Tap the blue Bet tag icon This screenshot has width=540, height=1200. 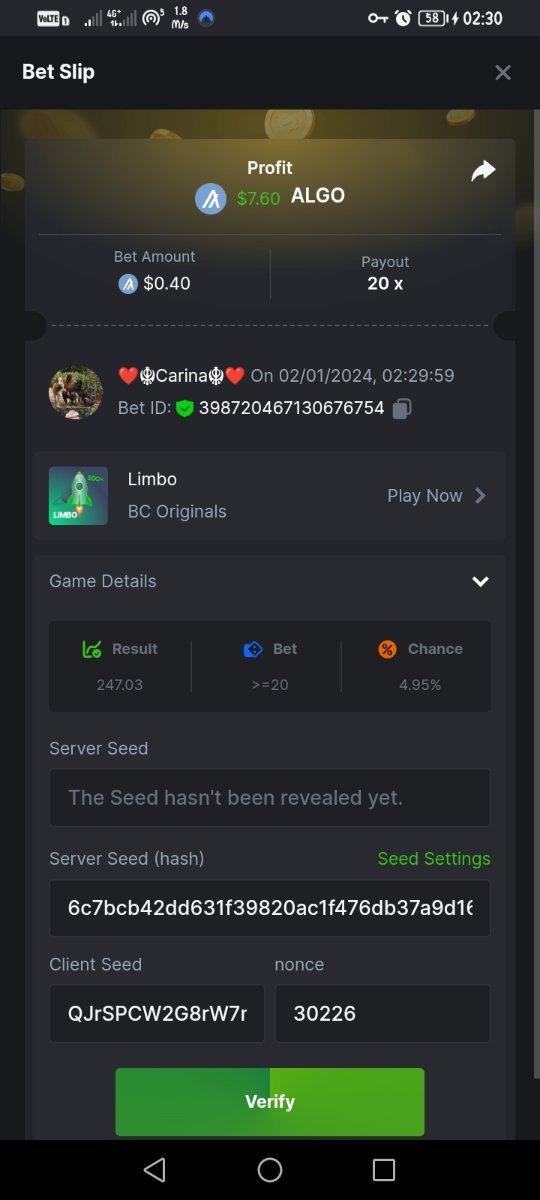click(253, 649)
